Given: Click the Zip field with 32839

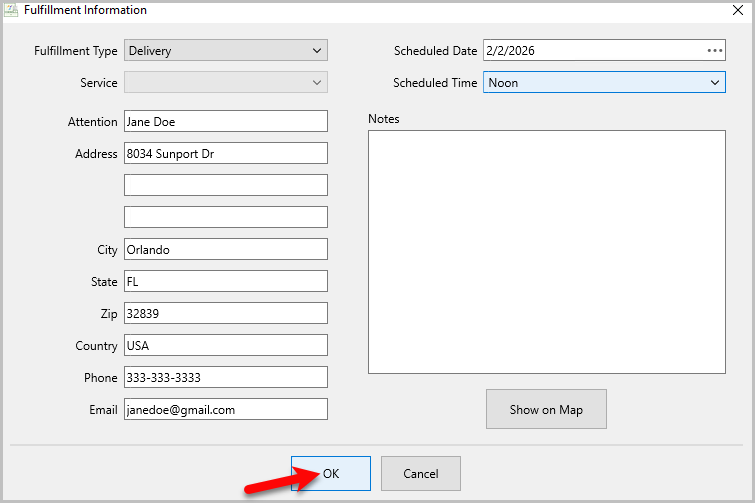Looking at the screenshot, I should coord(226,313).
